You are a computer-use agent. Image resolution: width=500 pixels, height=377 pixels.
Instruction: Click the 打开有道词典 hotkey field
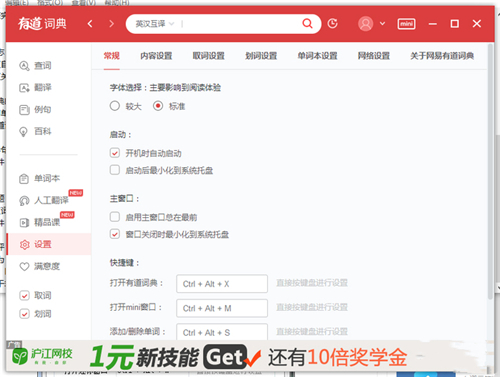pyautogui.click(x=222, y=284)
